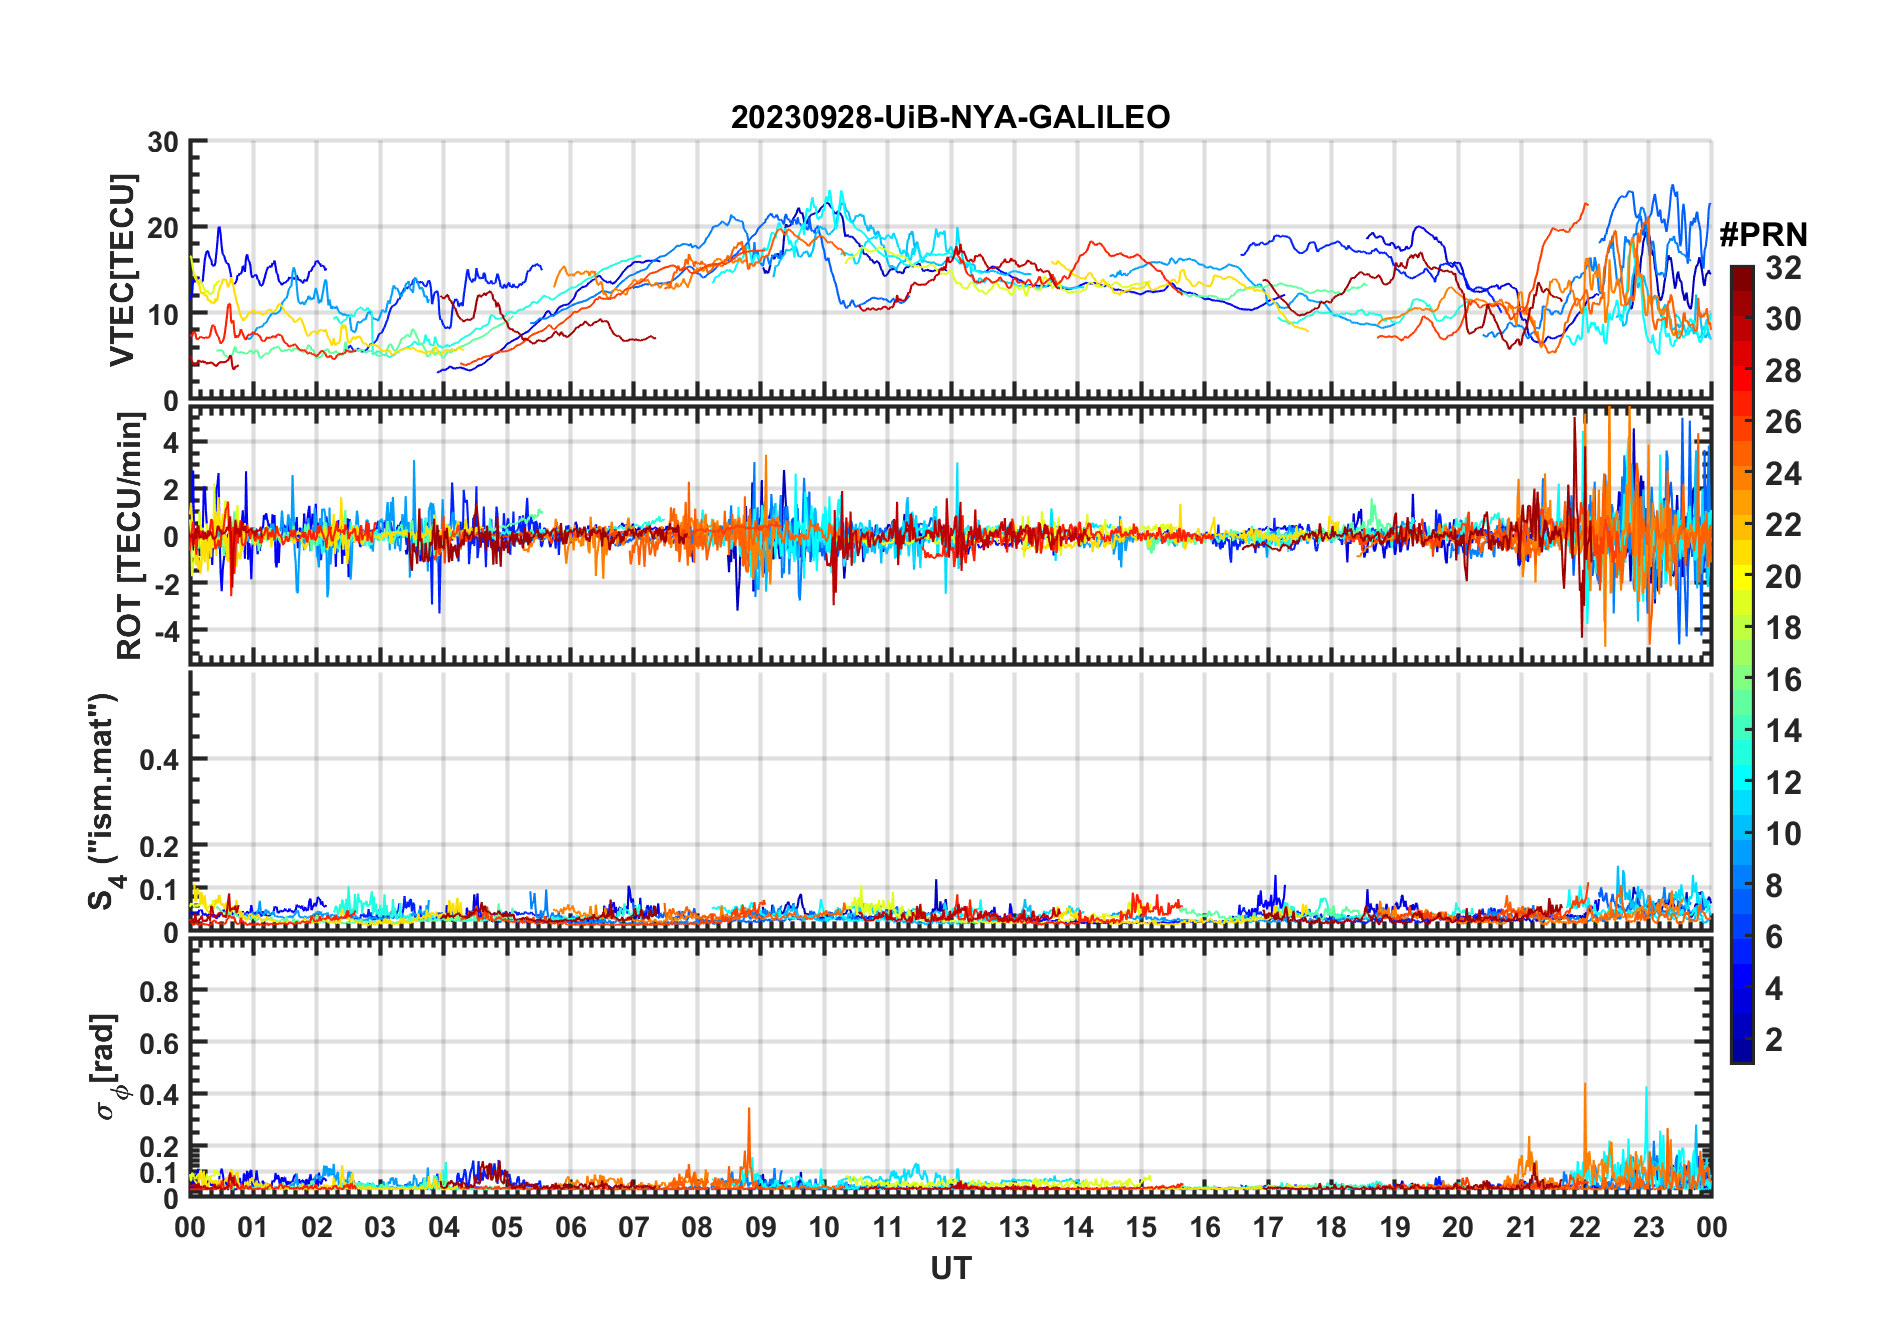Click colorbar tick label 24

(x=1783, y=474)
